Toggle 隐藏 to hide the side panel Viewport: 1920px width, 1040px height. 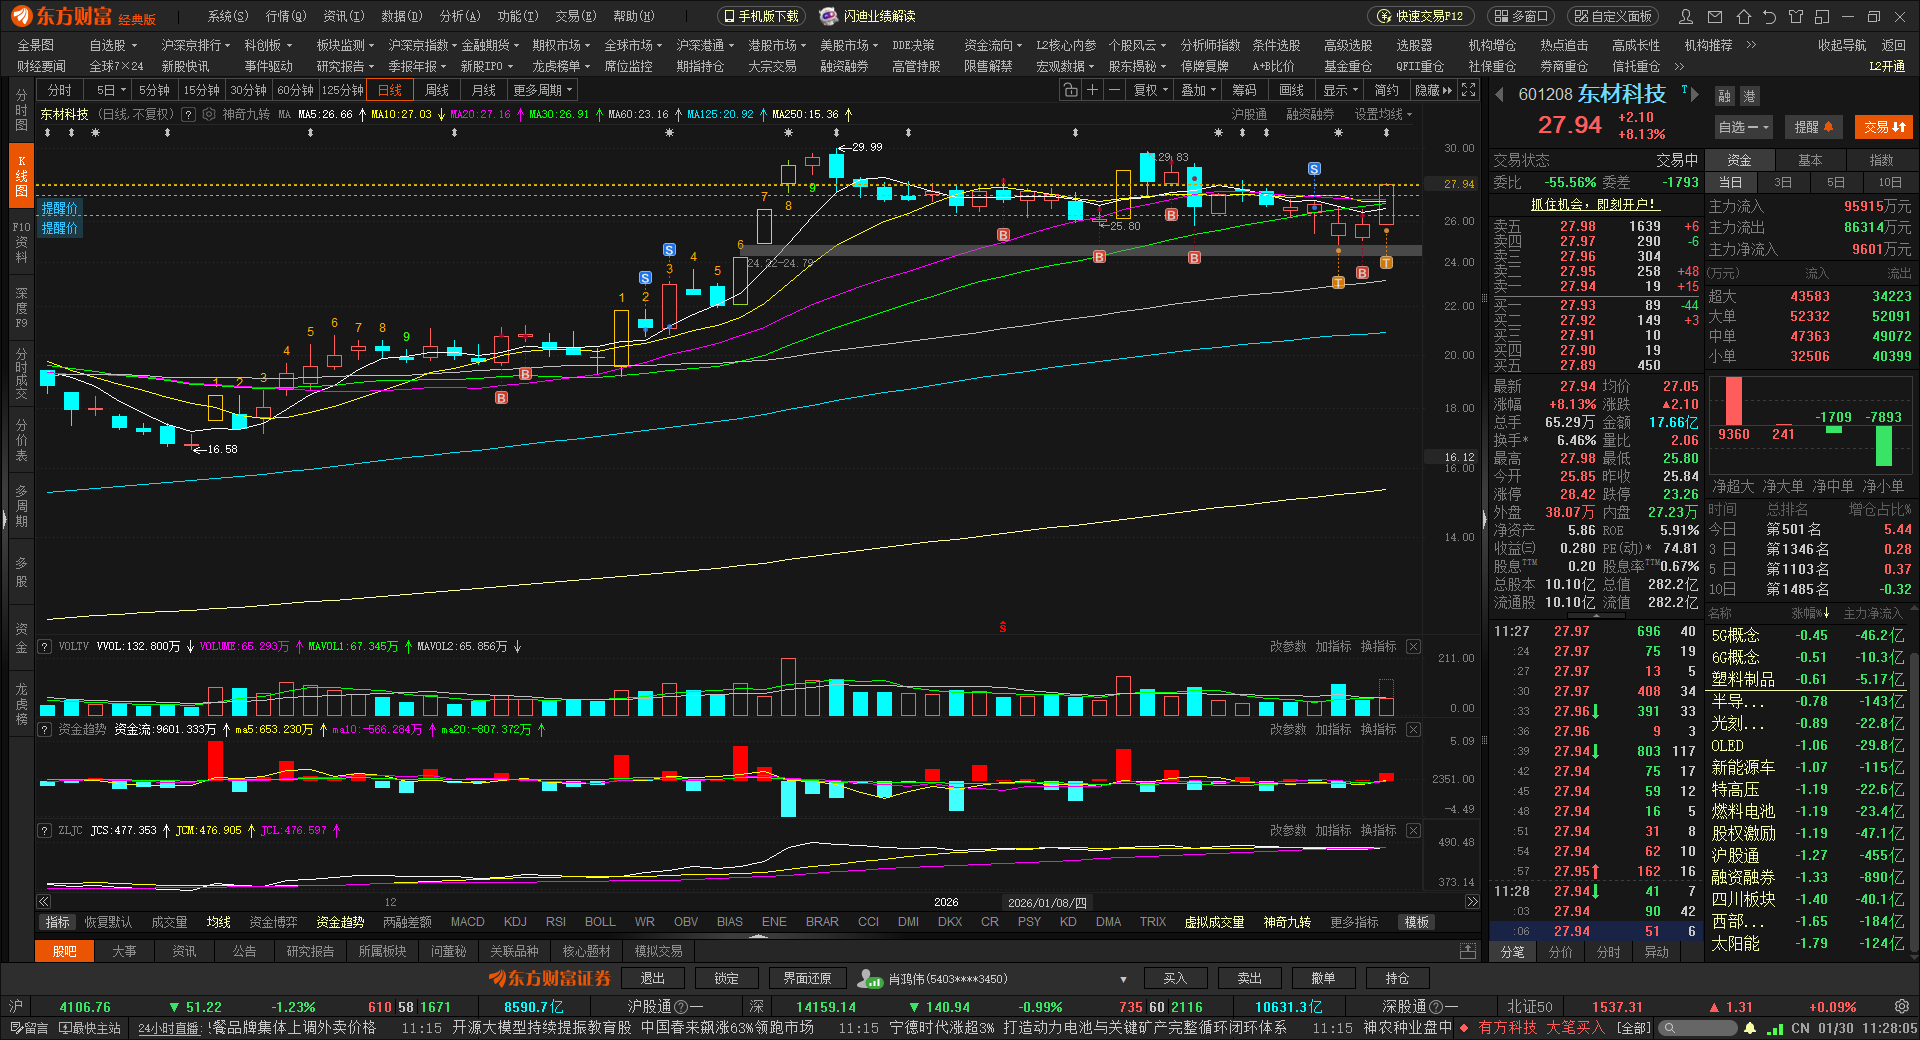click(1432, 90)
